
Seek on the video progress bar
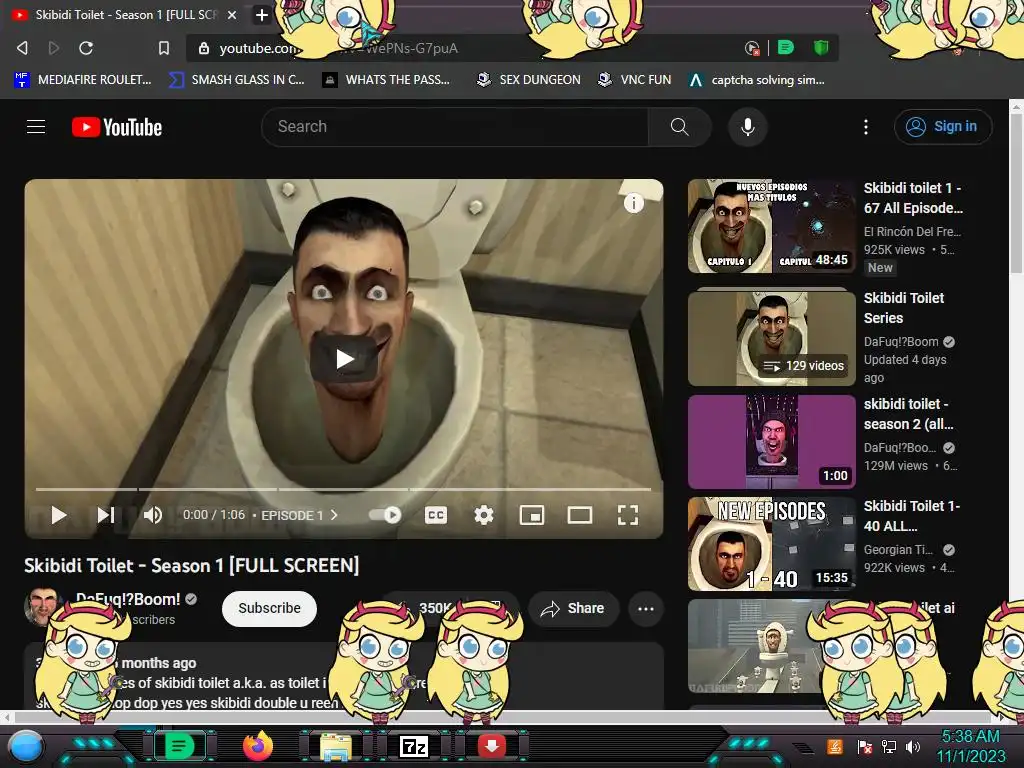click(x=344, y=488)
